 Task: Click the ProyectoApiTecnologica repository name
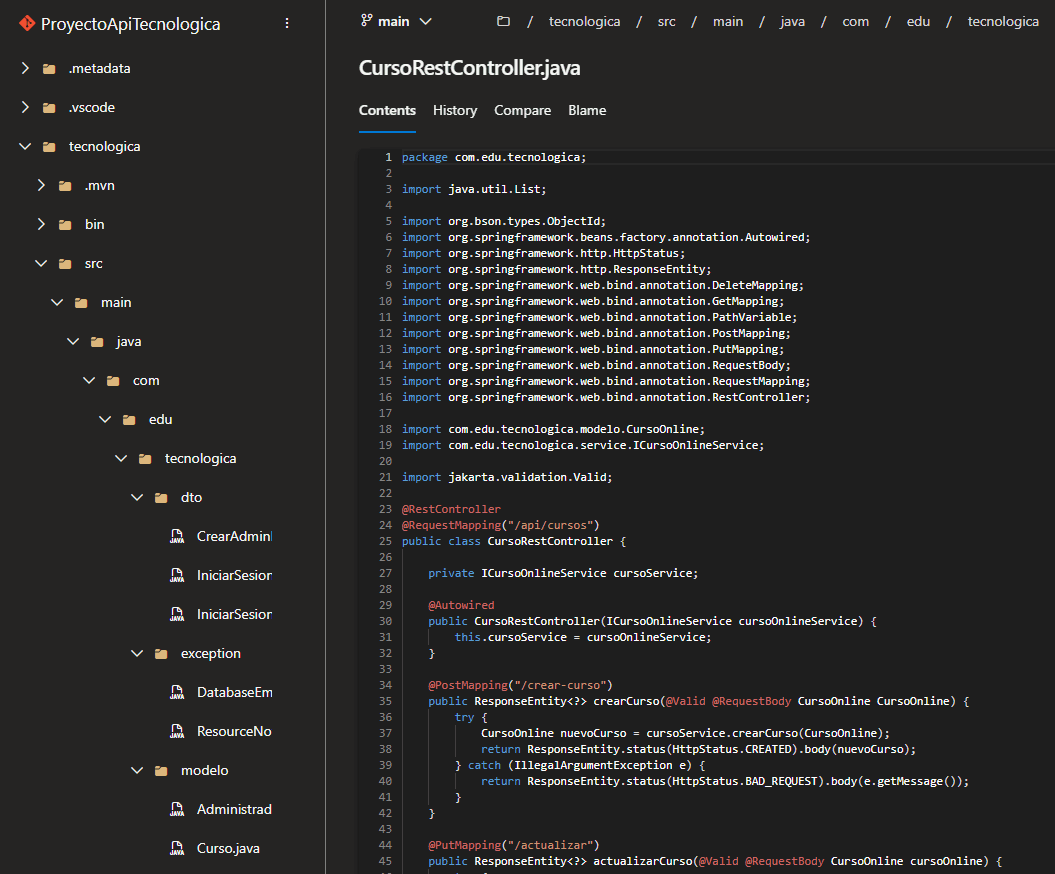pyautogui.click(x=131, y=24)
